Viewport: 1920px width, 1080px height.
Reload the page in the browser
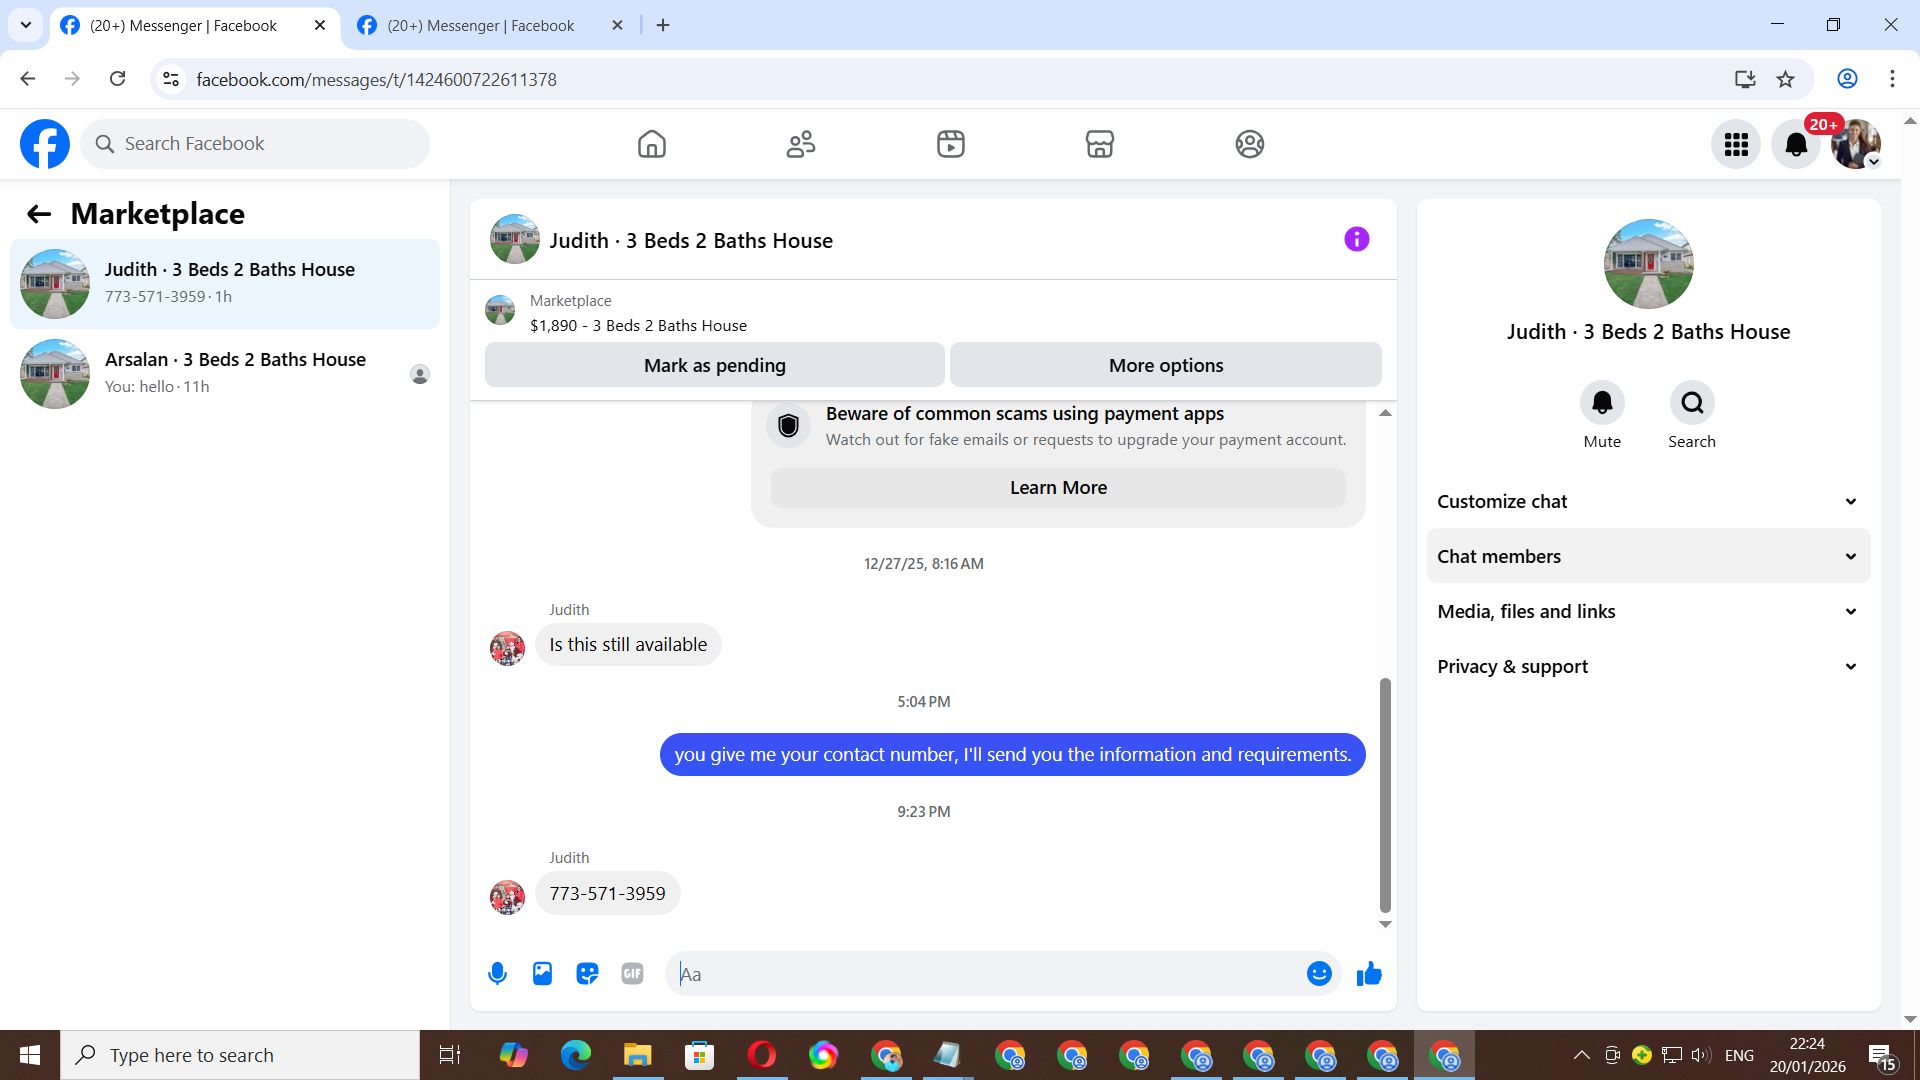[117, 79]
